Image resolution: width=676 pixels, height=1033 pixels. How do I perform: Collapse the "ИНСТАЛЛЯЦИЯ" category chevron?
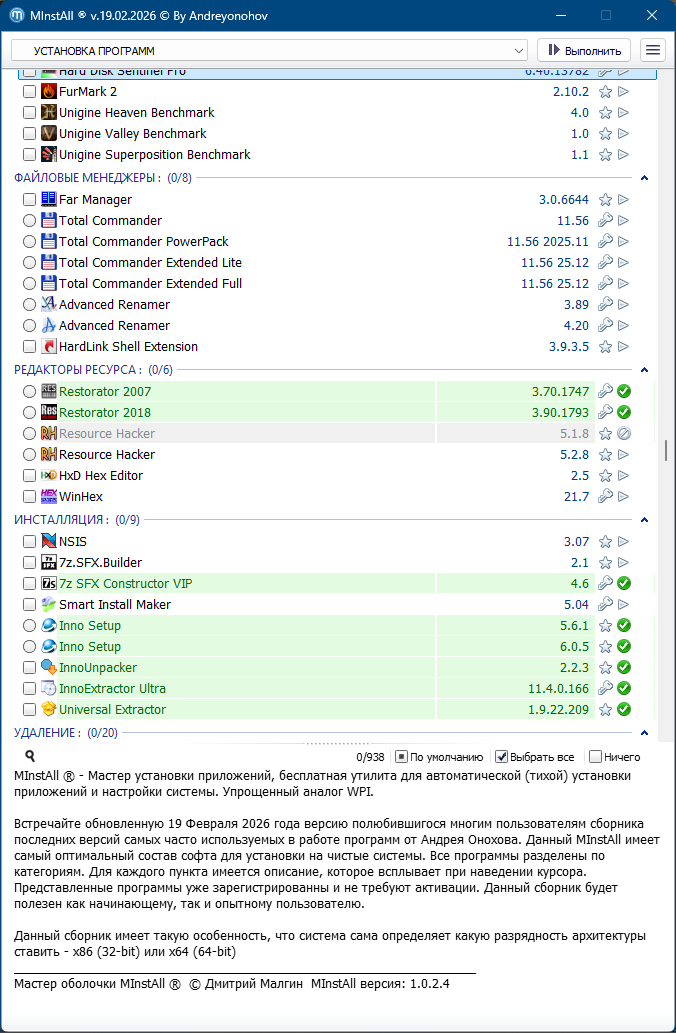[645, 520]
